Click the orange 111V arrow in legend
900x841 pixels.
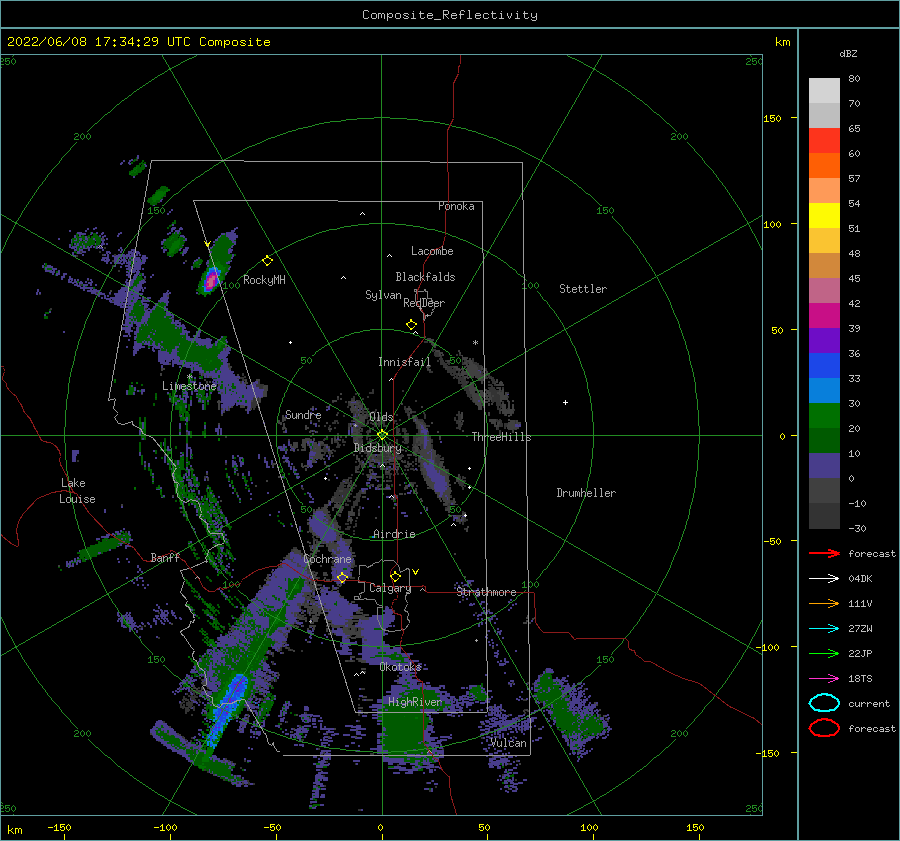coord(824,603)
